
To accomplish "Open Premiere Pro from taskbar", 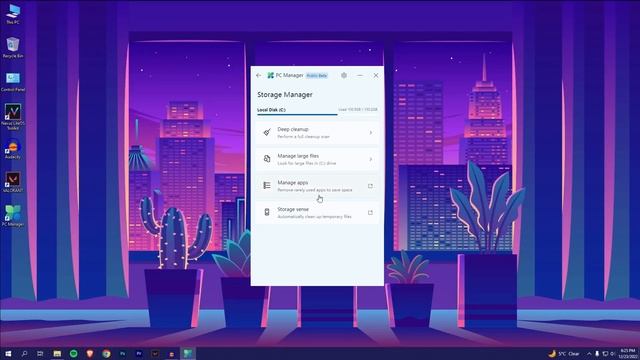I will coord(139,353).
